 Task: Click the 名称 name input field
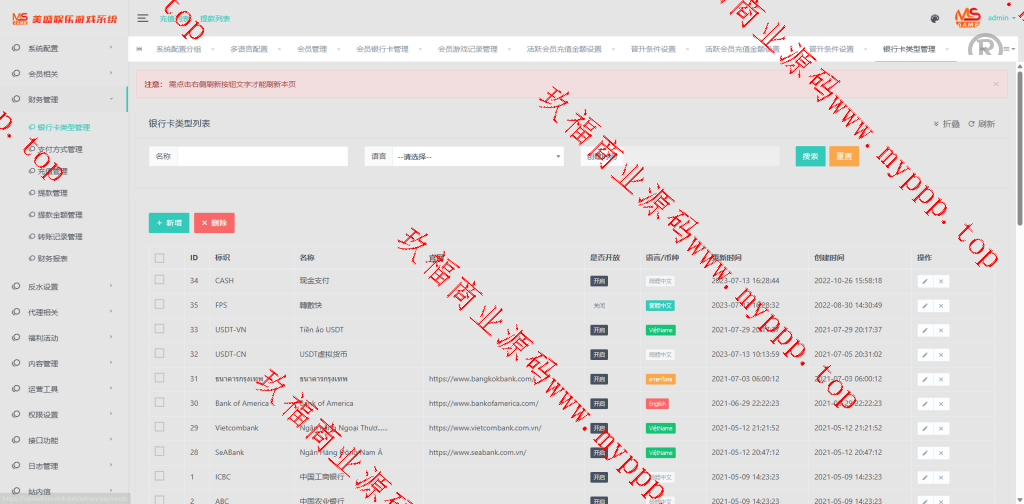coord(262,157)
